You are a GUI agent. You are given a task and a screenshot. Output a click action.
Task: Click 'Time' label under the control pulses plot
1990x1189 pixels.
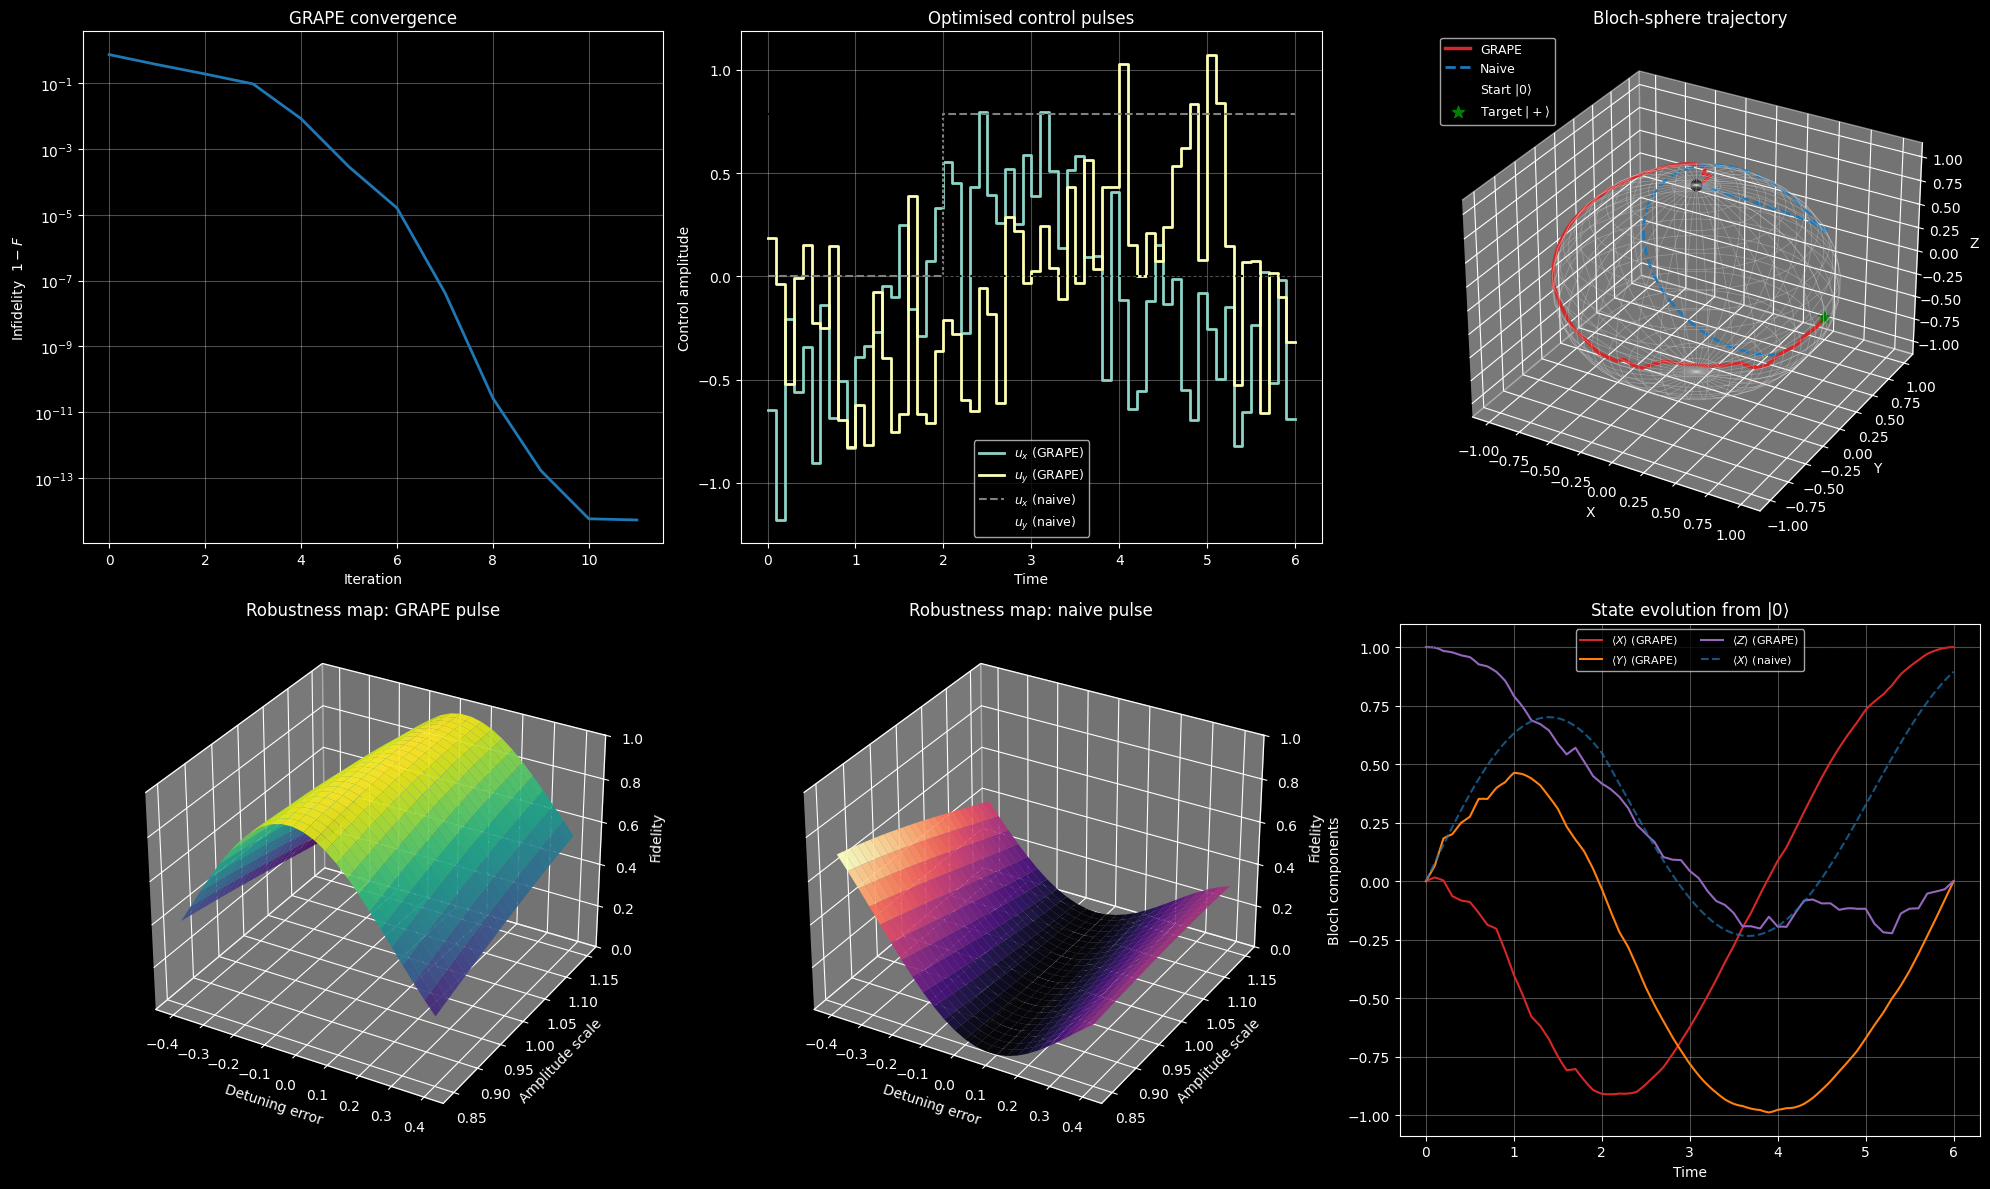(x=1031, y=579)
